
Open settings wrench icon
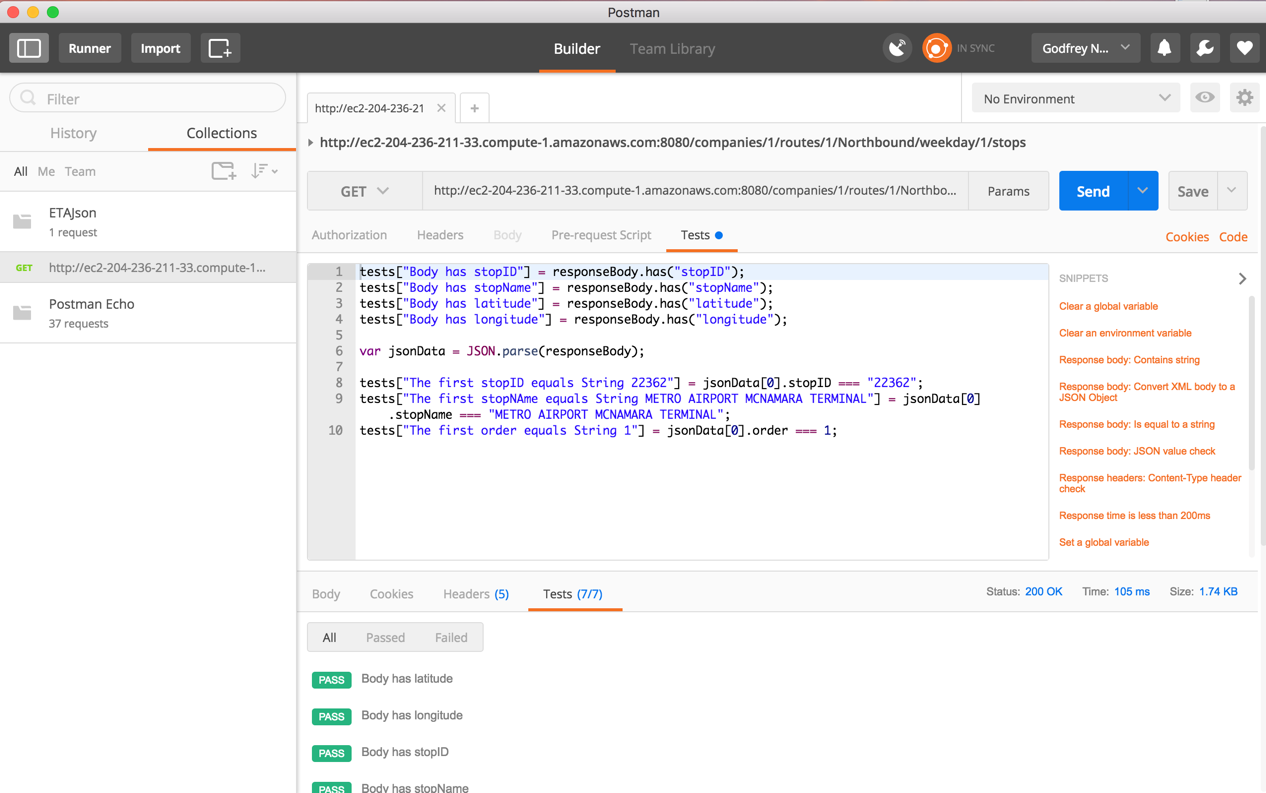[1204, 48]
